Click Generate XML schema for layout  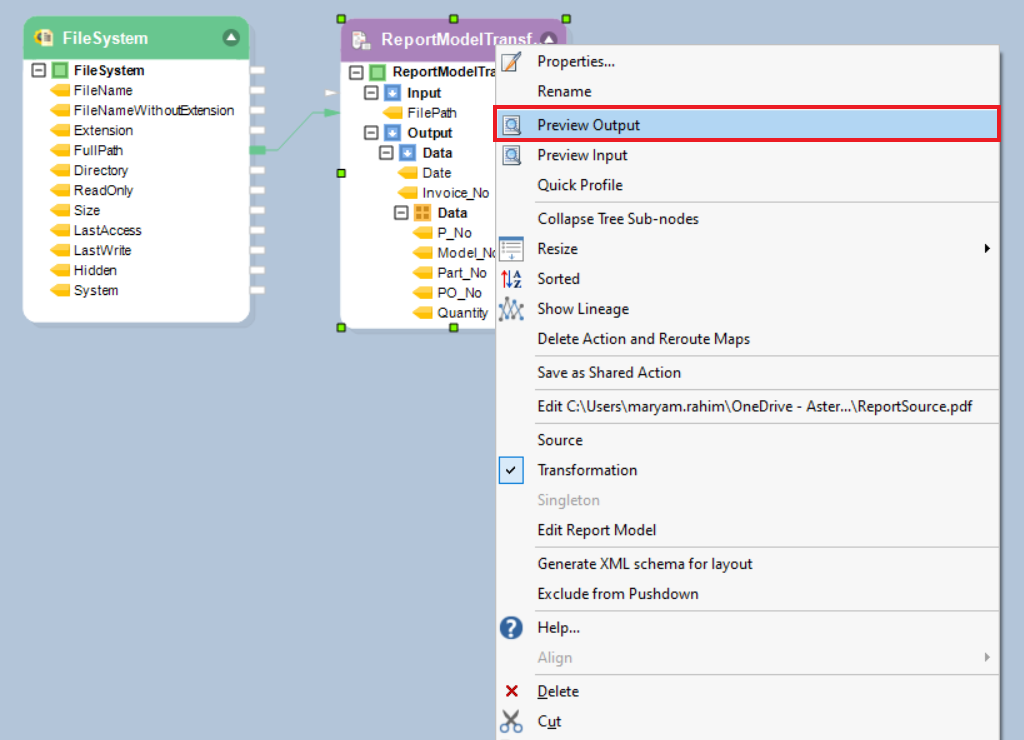(x=645, y=564)
